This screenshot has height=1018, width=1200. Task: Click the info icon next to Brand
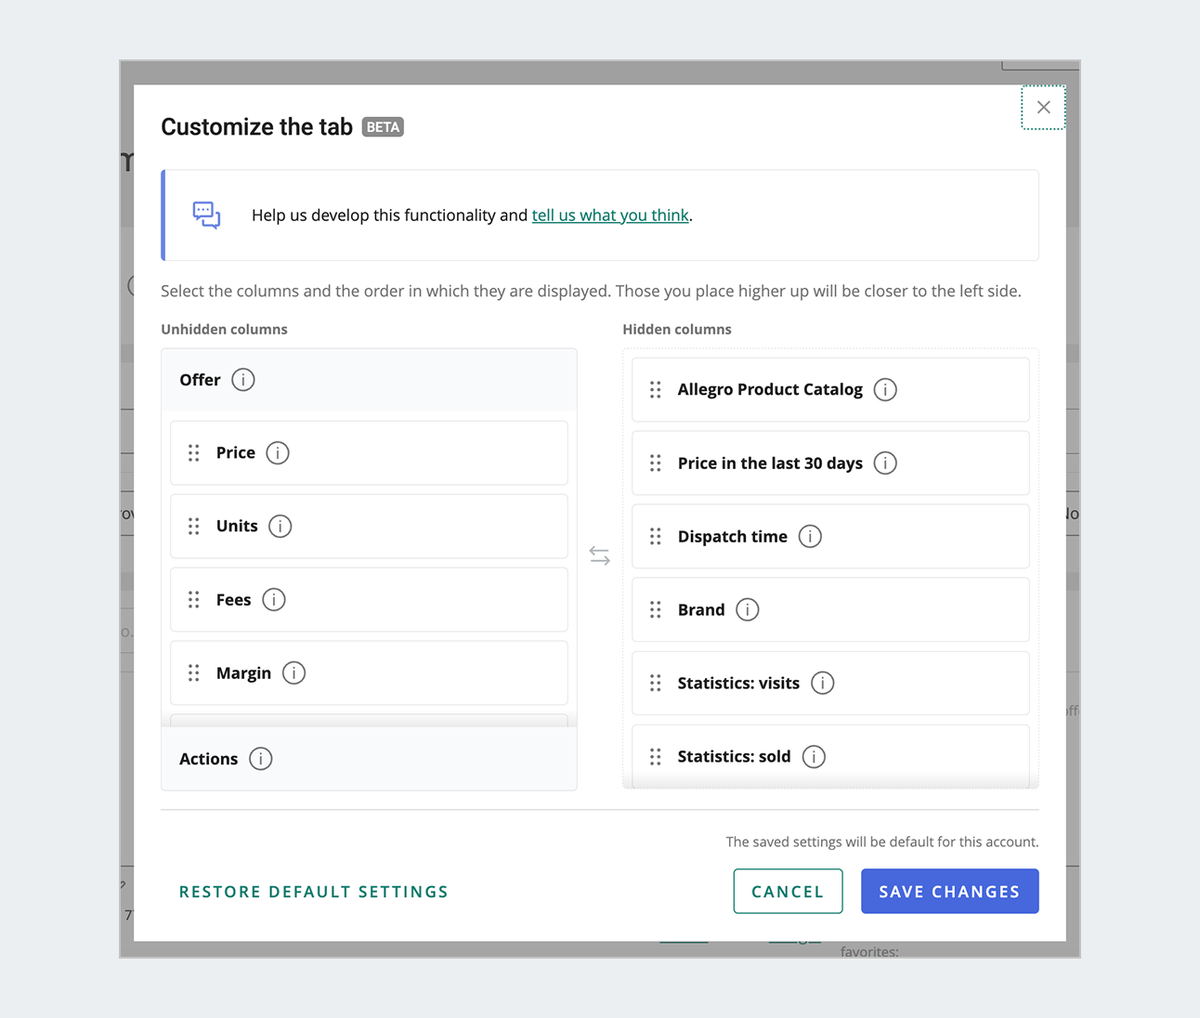click(748, 609)
